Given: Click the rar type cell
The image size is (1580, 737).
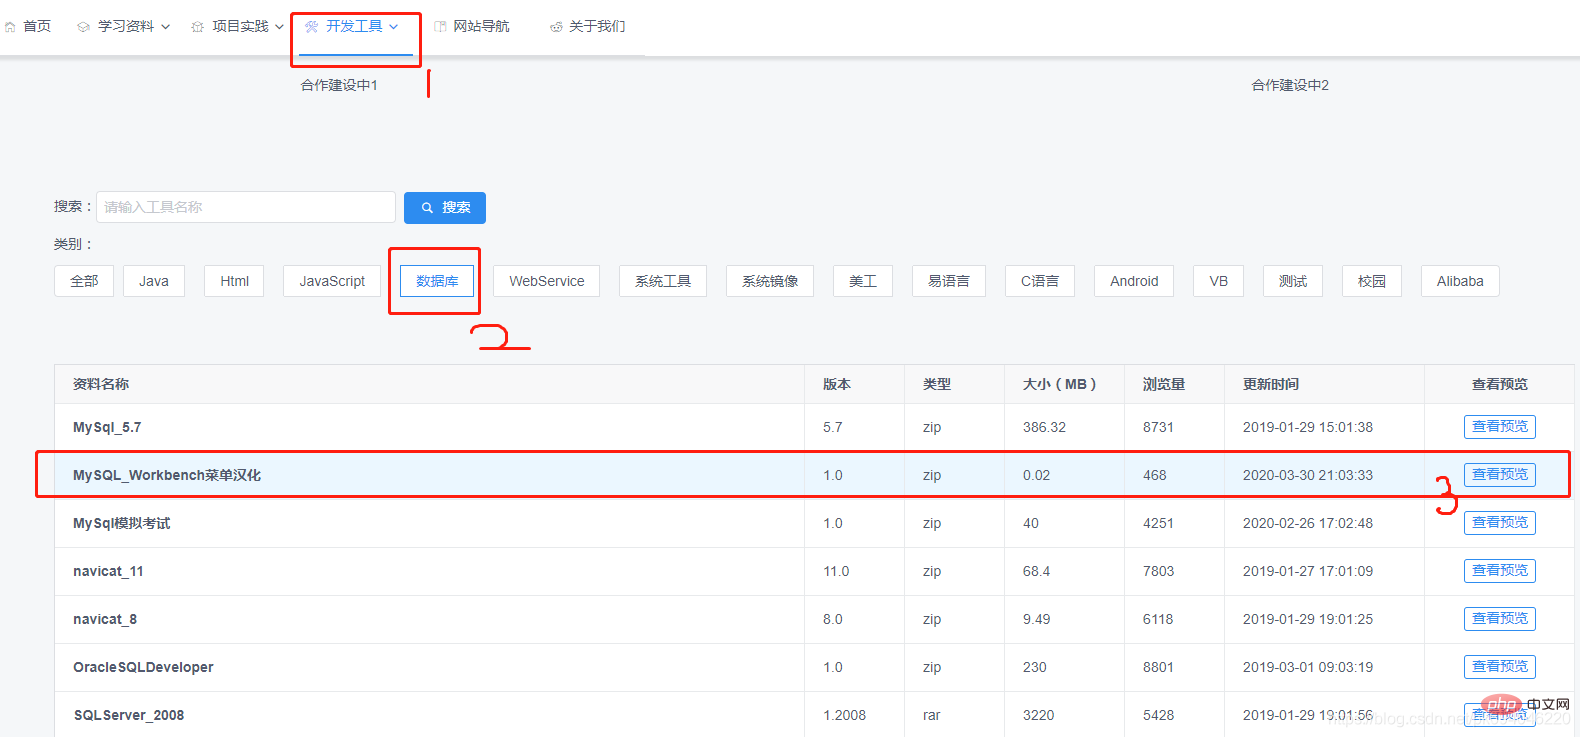Looking at the screenshot, I should (931, 715).
